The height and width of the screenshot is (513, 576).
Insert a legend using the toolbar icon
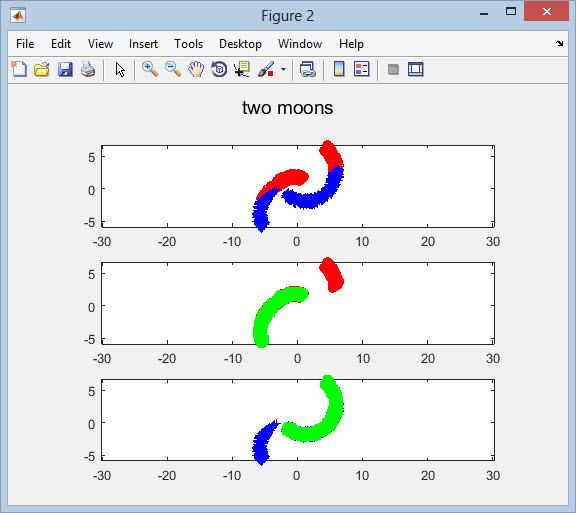(362, 69)
